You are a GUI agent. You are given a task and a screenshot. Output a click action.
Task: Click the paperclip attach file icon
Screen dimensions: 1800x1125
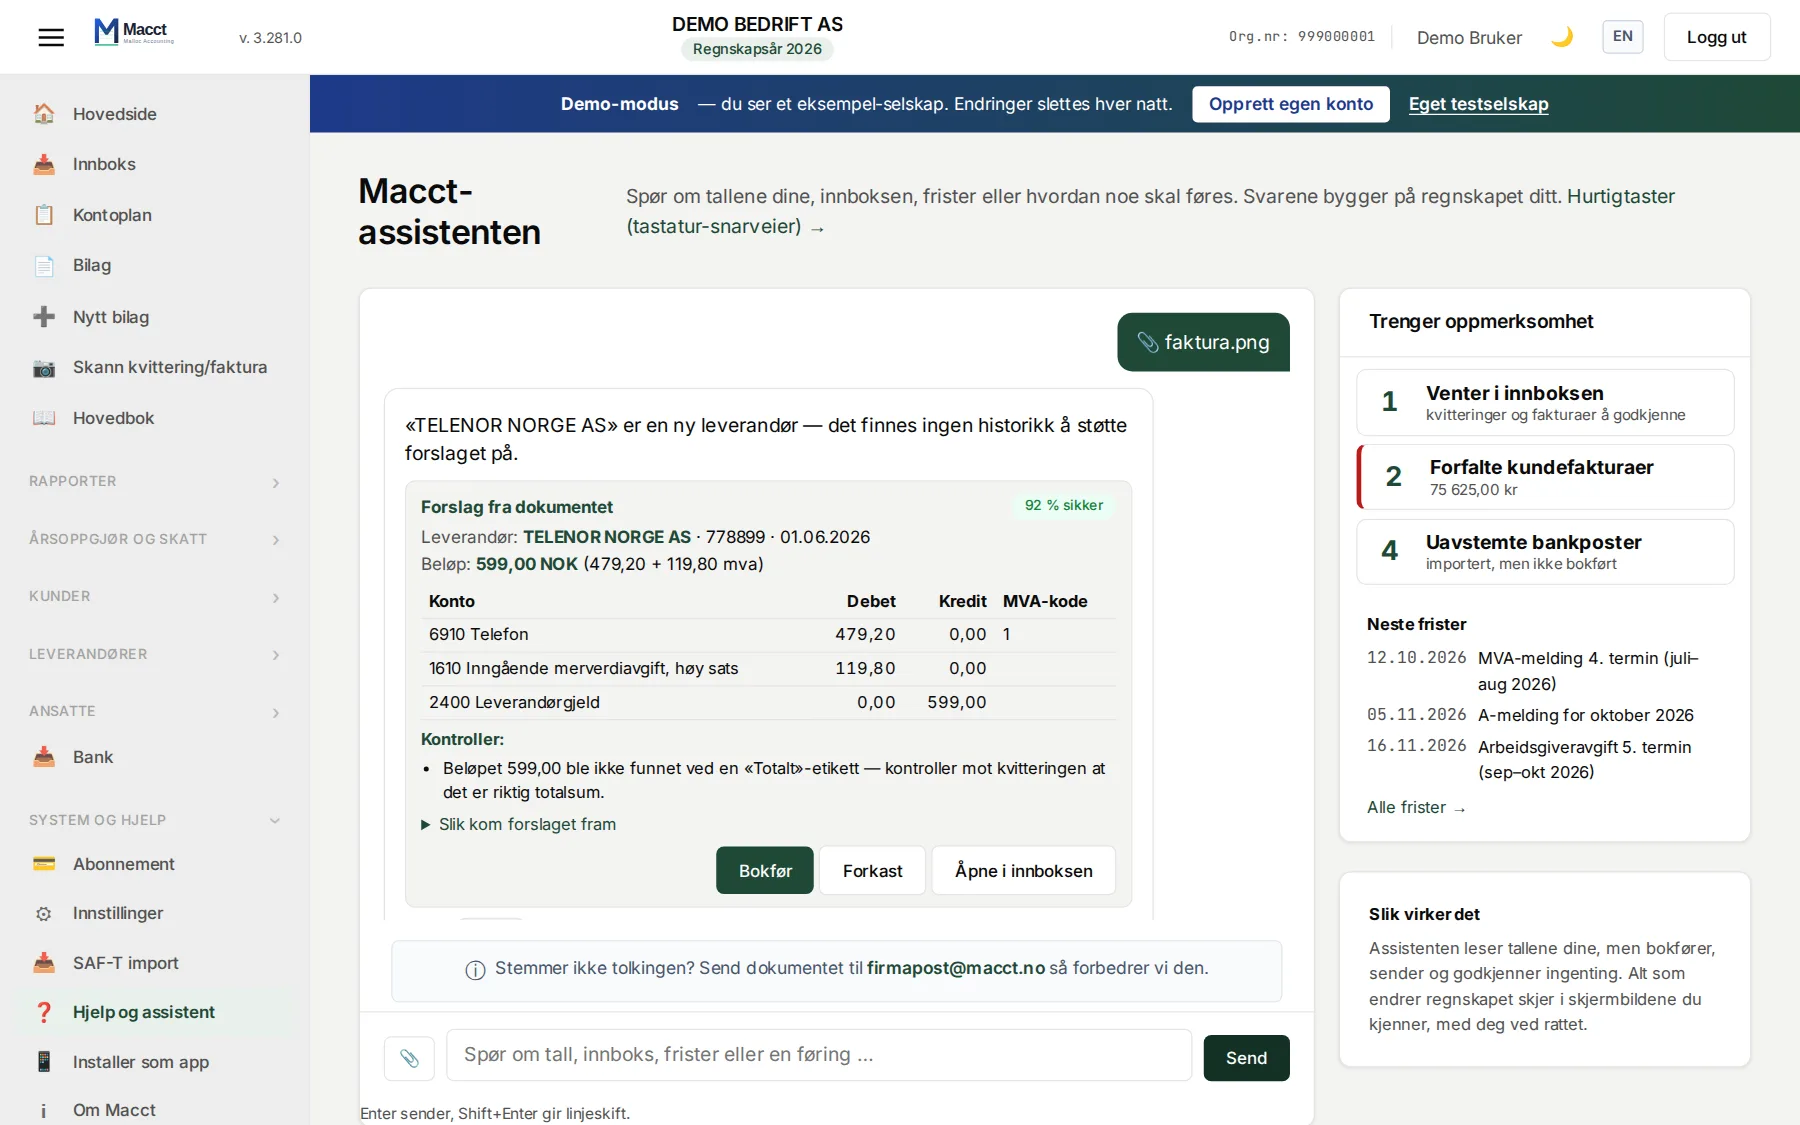pyautogui.click(x=409, y=1058)
